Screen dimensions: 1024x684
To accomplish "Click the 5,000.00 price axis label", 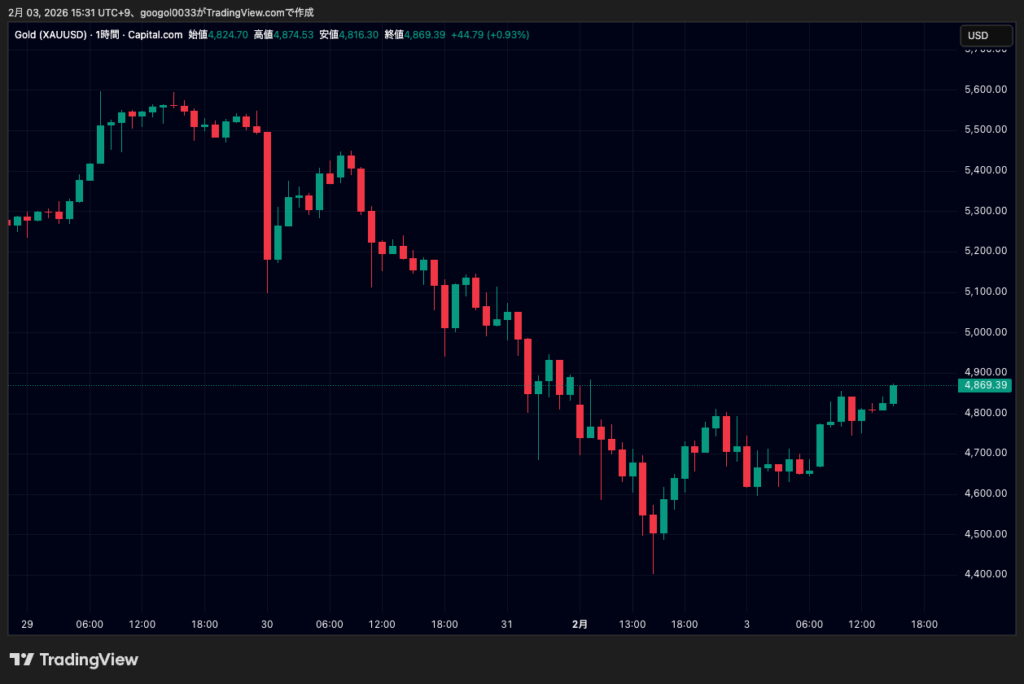I will (981, 332).
